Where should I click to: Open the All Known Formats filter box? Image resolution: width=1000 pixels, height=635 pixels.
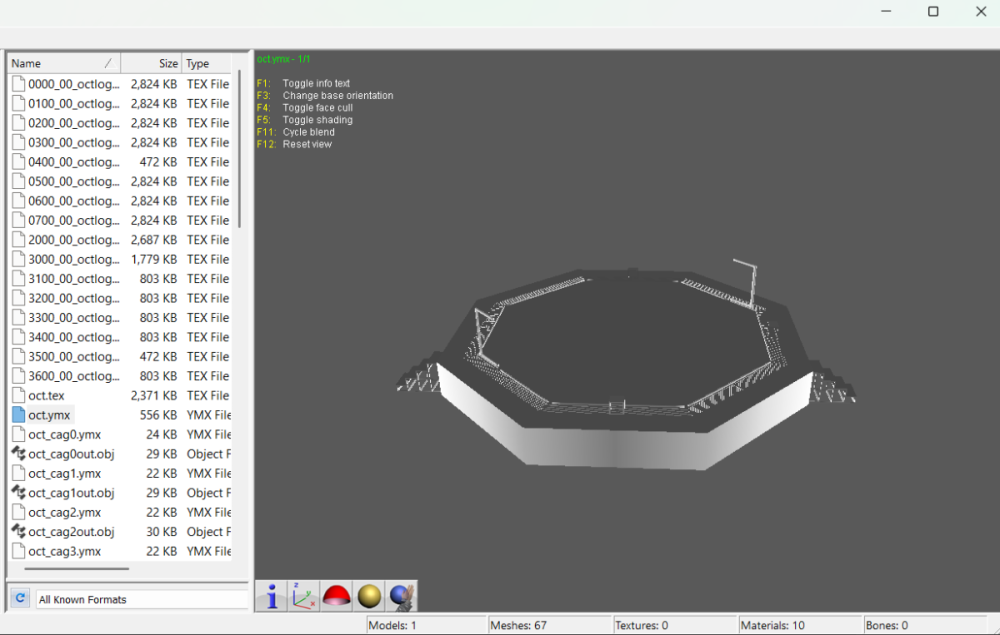pyautogui.click(x=142, y=599)
